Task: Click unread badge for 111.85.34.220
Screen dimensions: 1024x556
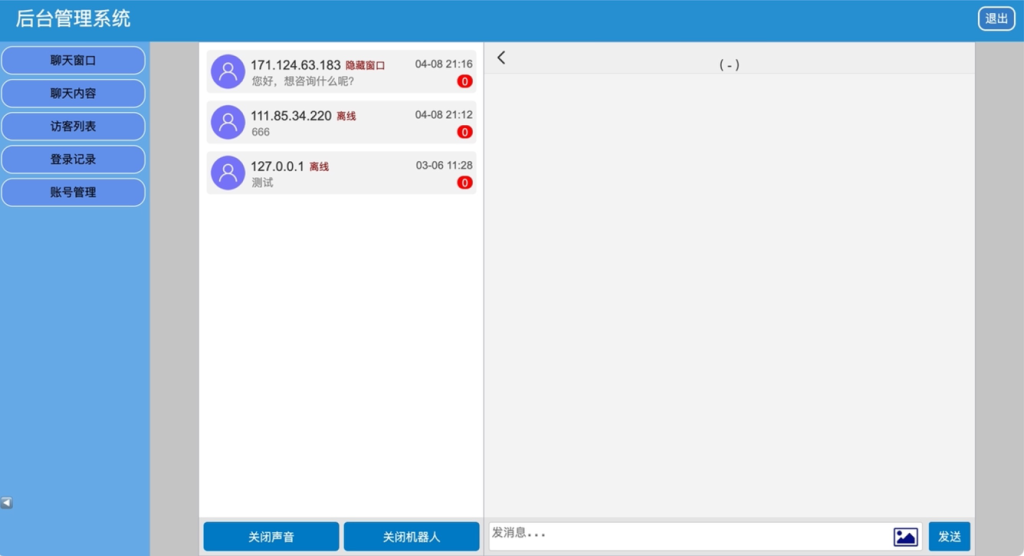Action: pos(464,132)
